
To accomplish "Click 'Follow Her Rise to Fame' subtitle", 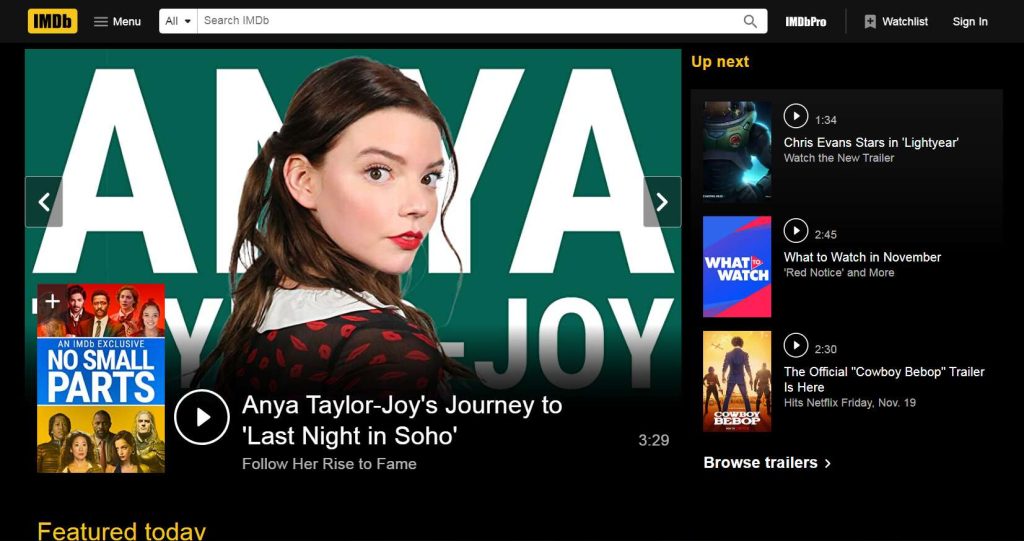I will [x=329, y=464].
